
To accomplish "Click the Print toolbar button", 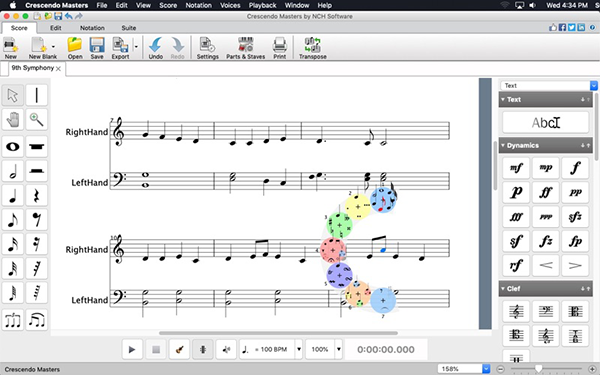I will [x=279, y=48].
